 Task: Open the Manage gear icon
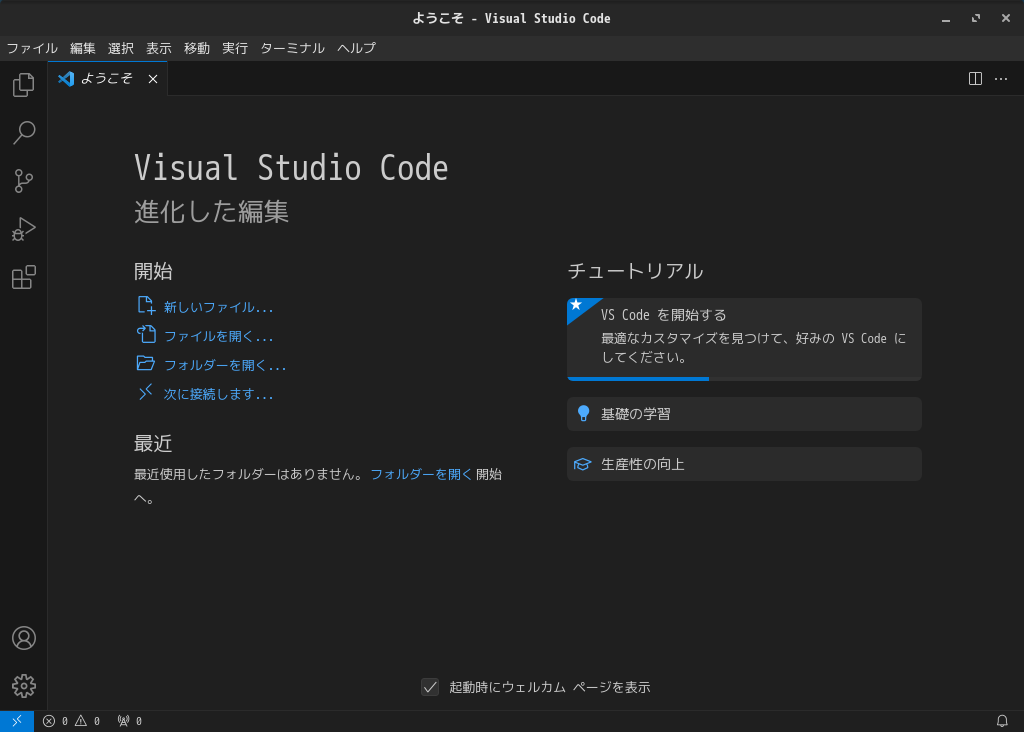tap(24, 686)
